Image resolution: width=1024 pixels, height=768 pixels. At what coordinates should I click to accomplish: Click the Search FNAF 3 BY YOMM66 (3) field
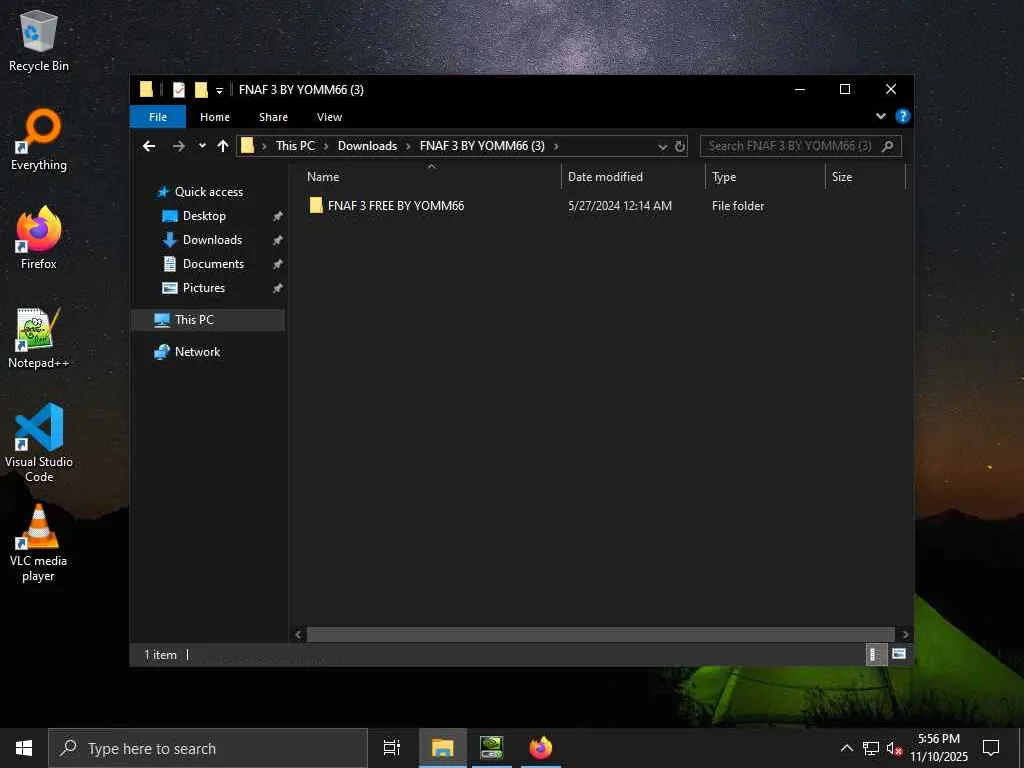801,146
